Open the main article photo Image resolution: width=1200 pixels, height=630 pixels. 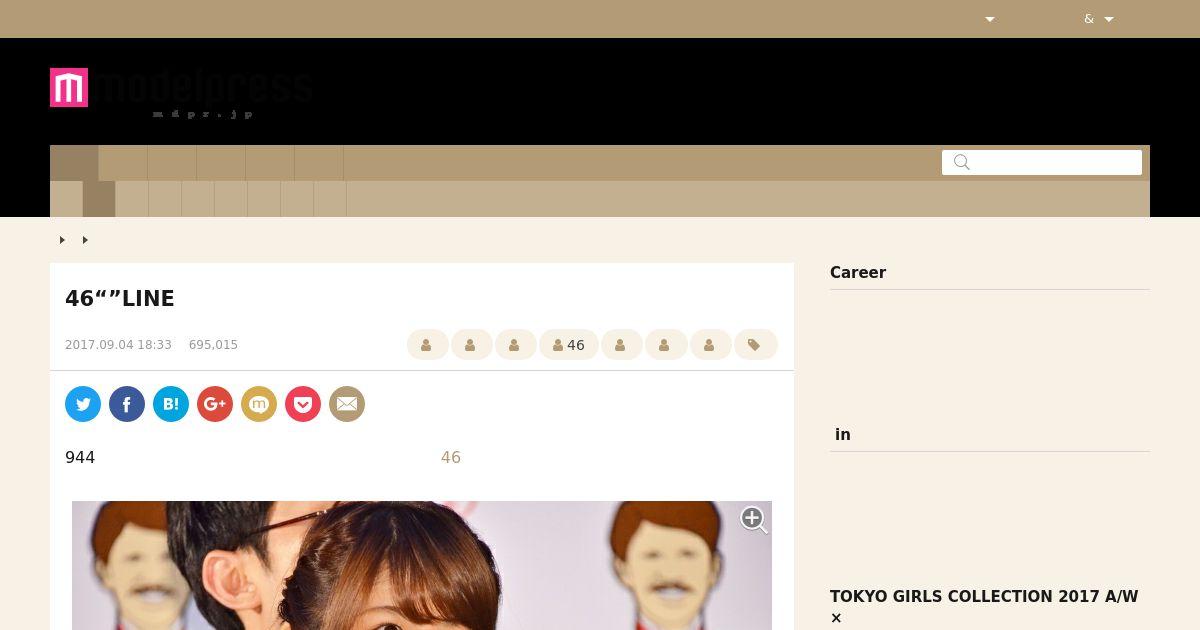click(422, 565)
